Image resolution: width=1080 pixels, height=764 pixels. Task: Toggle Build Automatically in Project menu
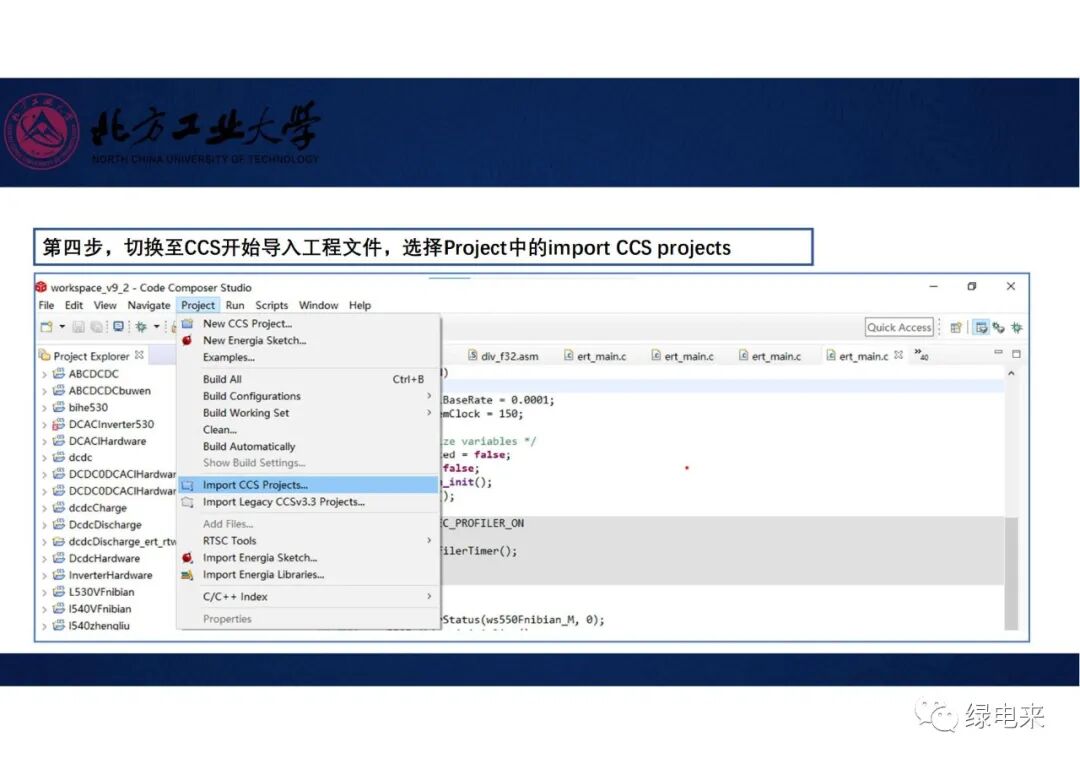tap(249, 446)
